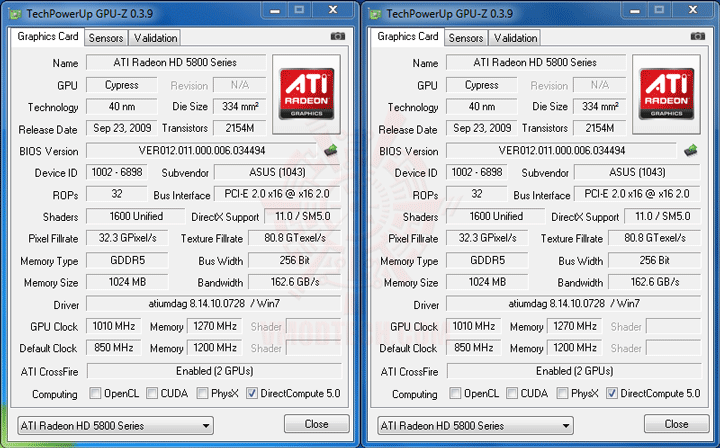Click the Close button in left window
The width and height of the screenshot is (720, 448).
coord(316,424)
